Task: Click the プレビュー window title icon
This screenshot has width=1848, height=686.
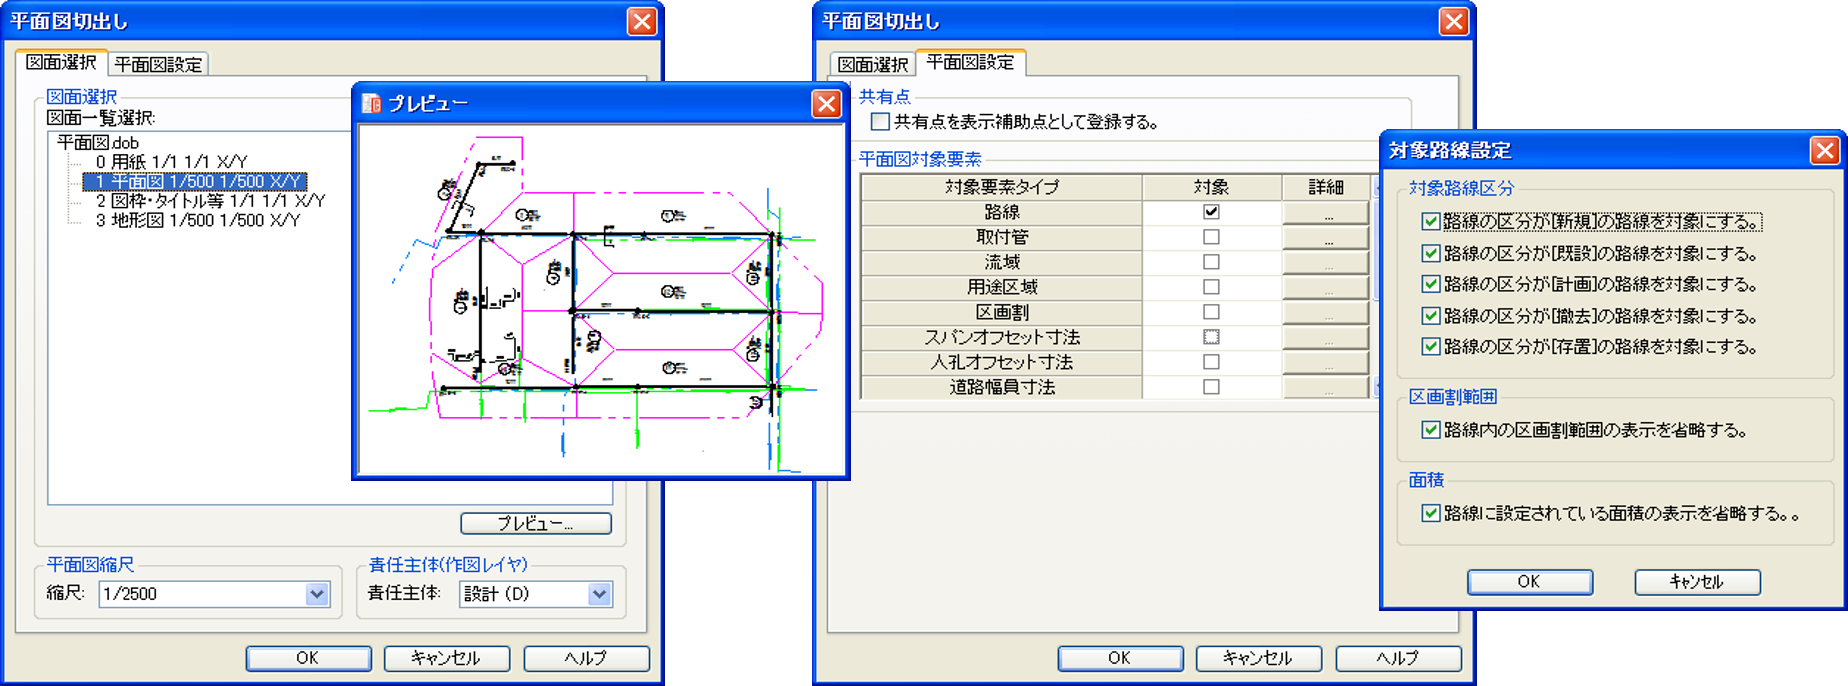Action: [372, 103]
